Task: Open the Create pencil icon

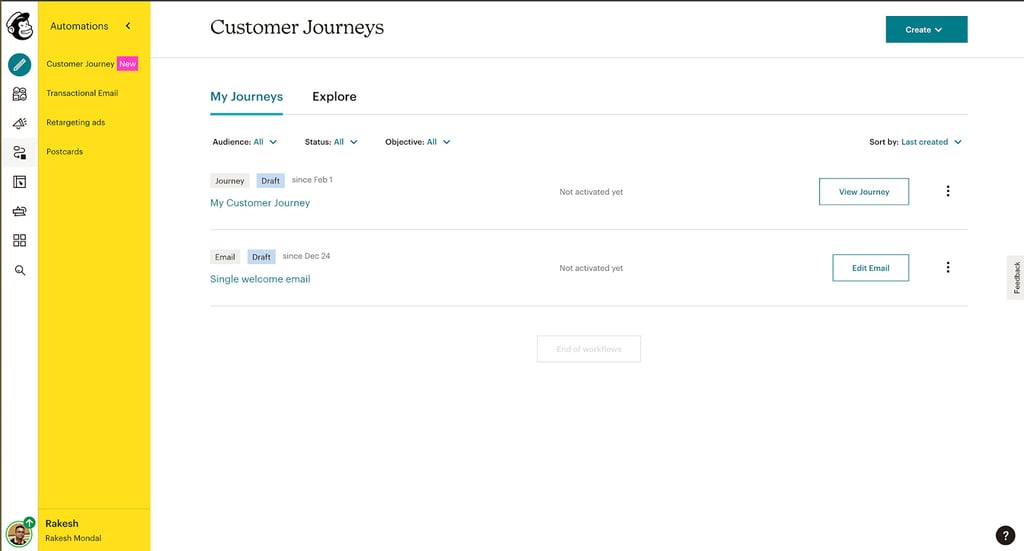Action: point(20,65)
